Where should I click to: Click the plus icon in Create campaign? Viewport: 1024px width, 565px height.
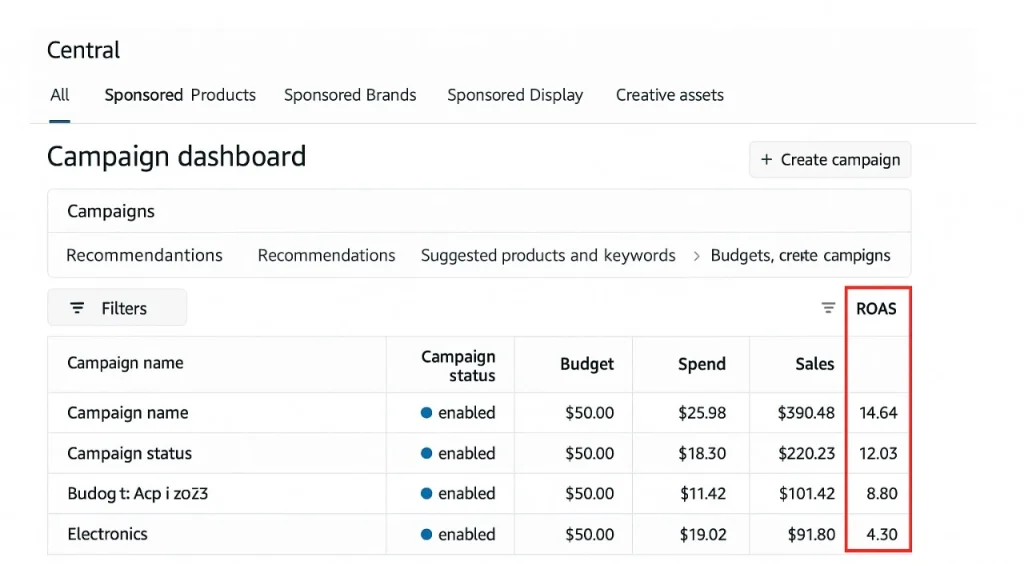coord(767,160)
